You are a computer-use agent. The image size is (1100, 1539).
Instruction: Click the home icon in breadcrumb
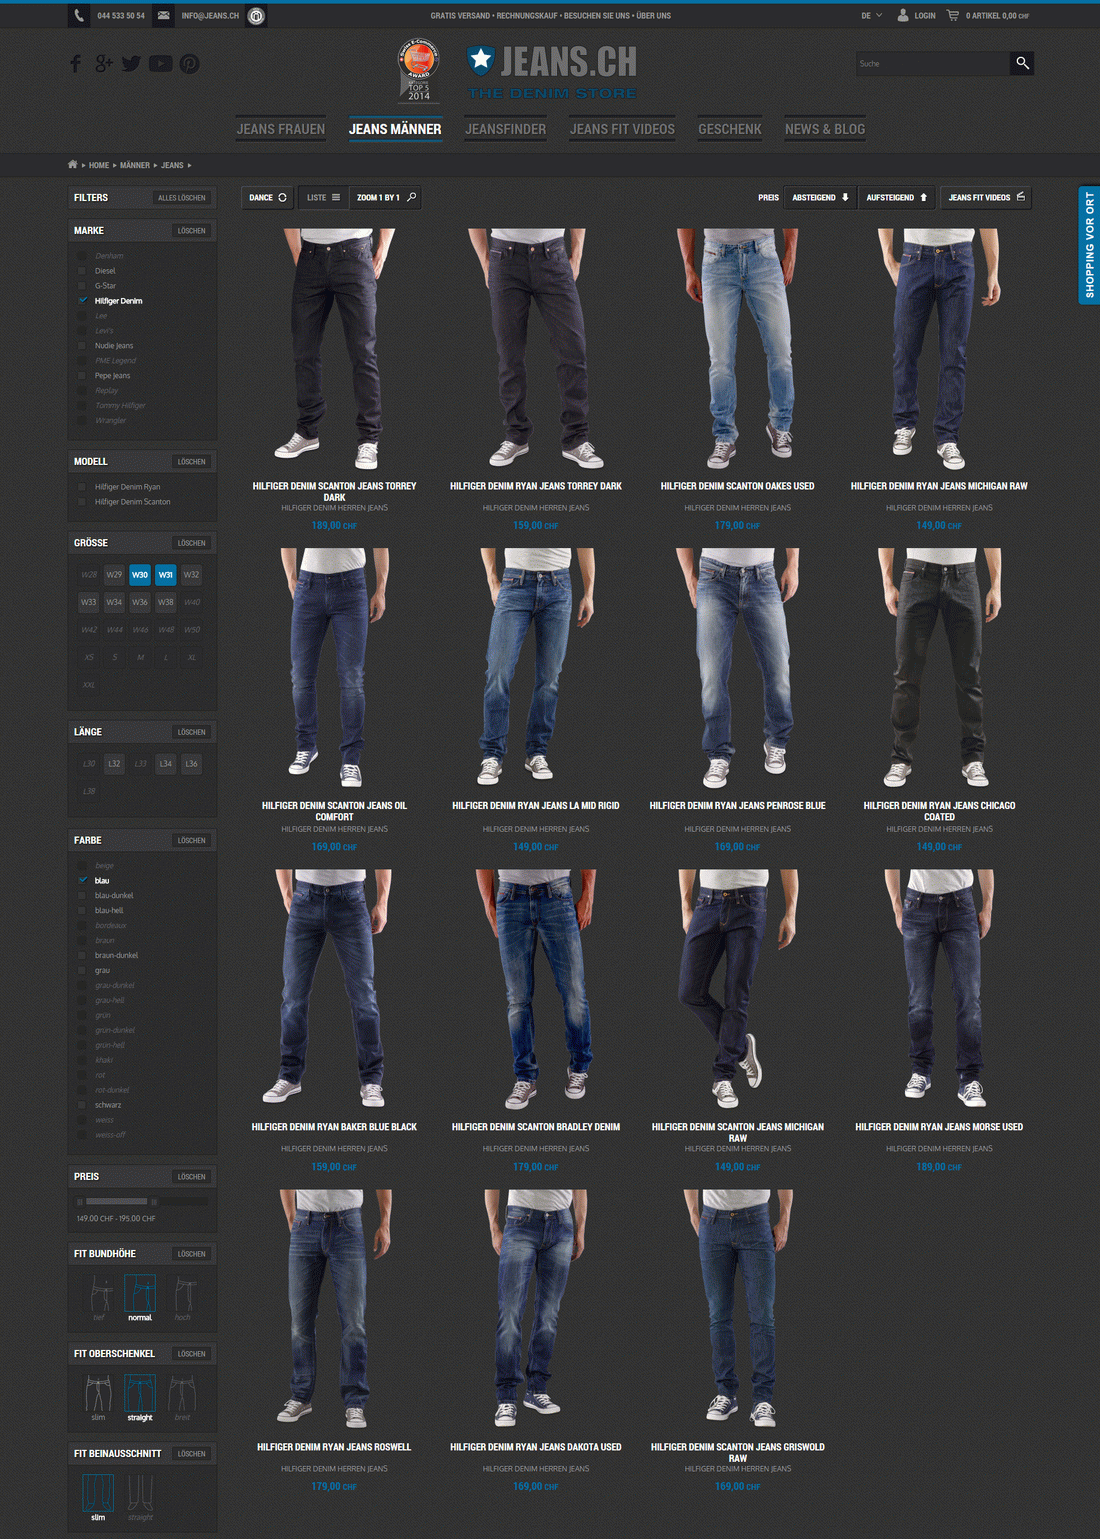tap(72, 165)
